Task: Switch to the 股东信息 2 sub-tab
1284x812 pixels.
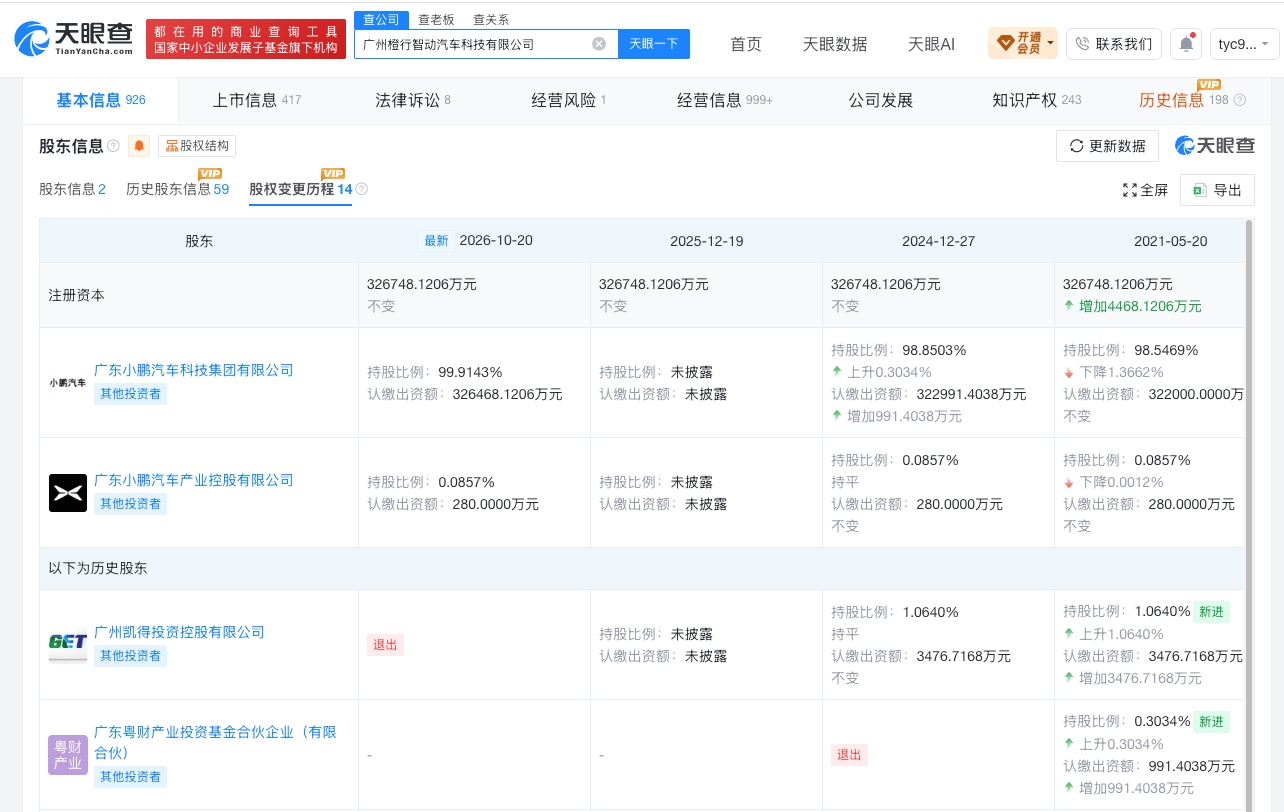Action: coord(72,189)
